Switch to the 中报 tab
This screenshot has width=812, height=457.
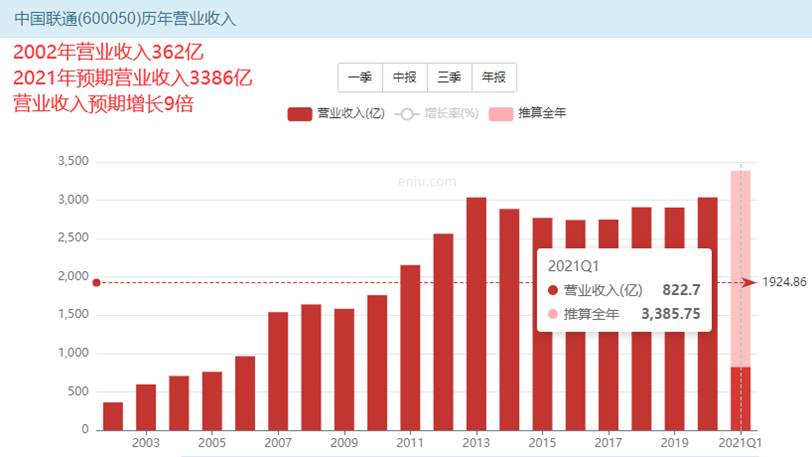click(x=405, y=78)
